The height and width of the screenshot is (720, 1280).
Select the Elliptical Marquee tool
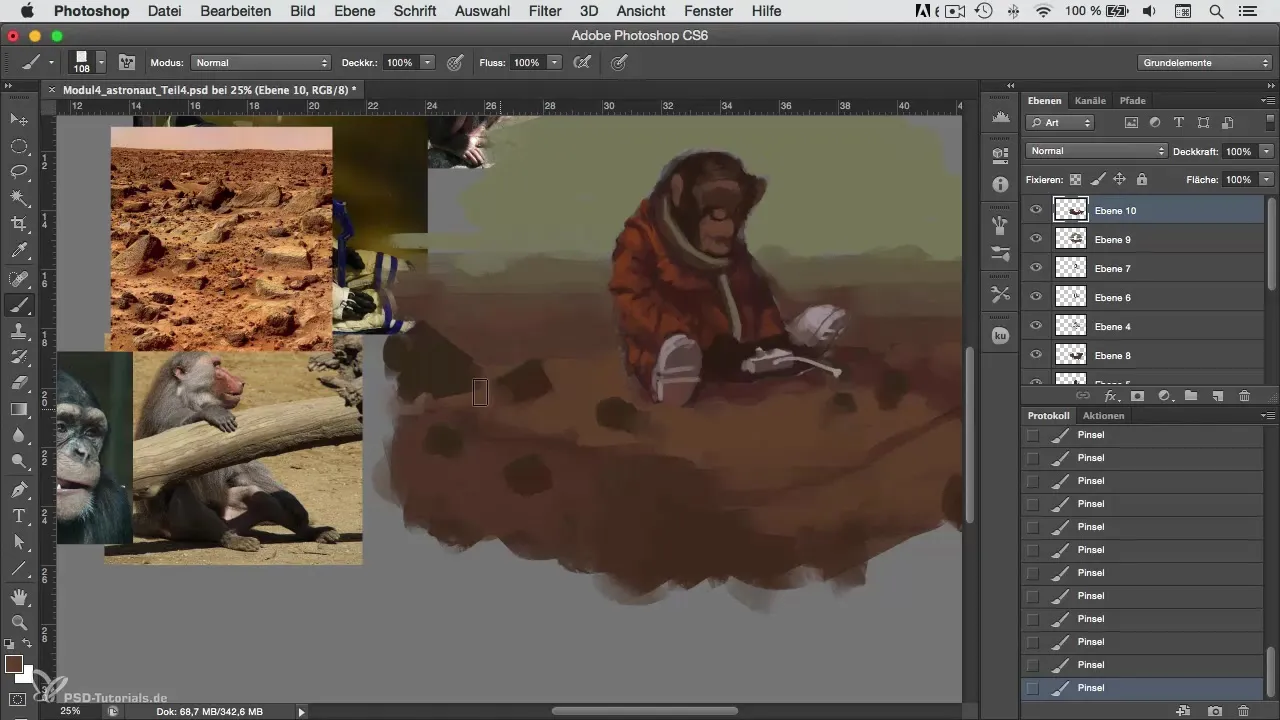pos(19,146)
